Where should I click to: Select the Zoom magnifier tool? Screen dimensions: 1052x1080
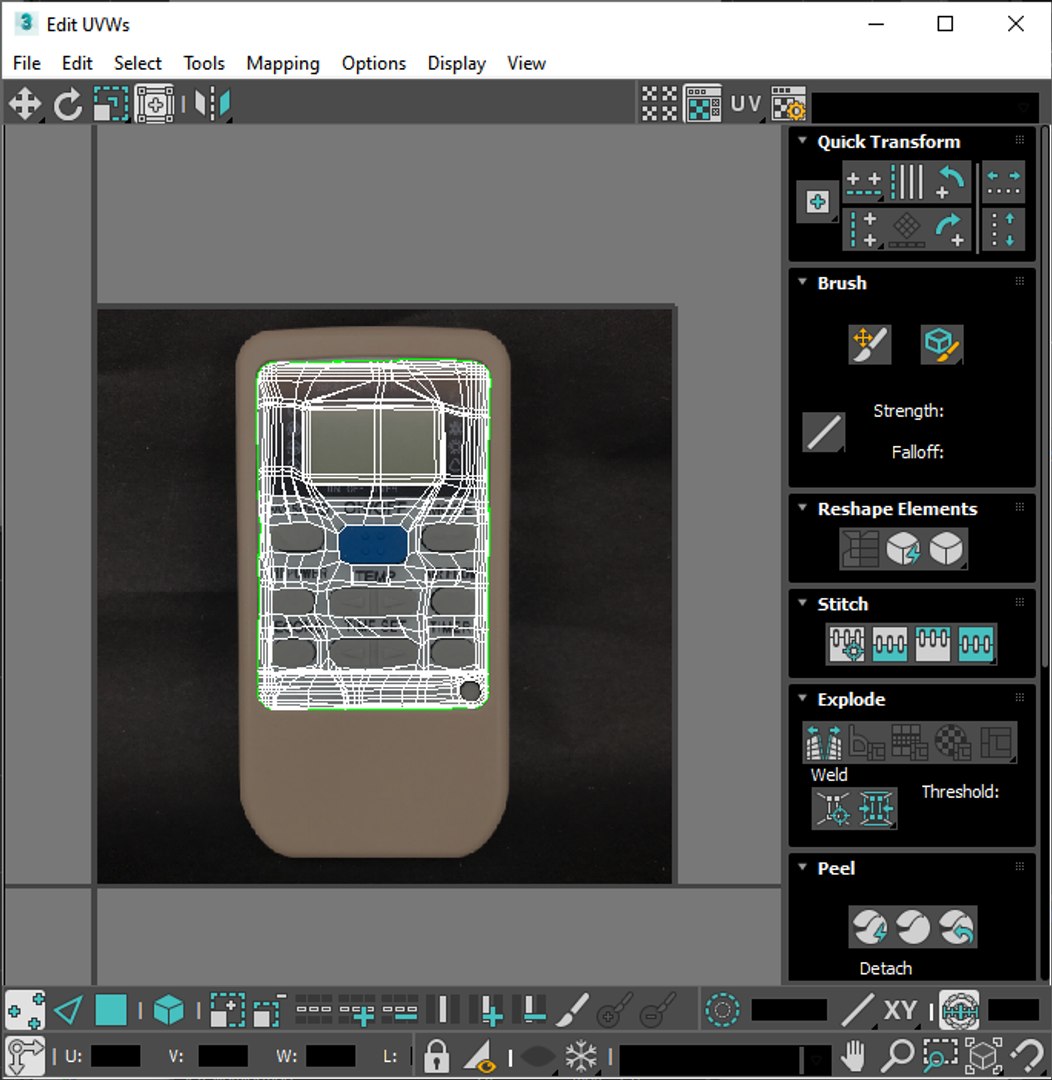point(897,1055)
